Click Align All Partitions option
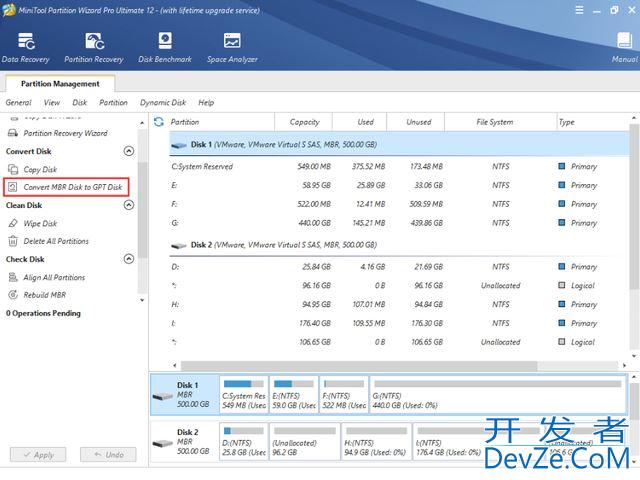640x480 pixels. [54, 277]
